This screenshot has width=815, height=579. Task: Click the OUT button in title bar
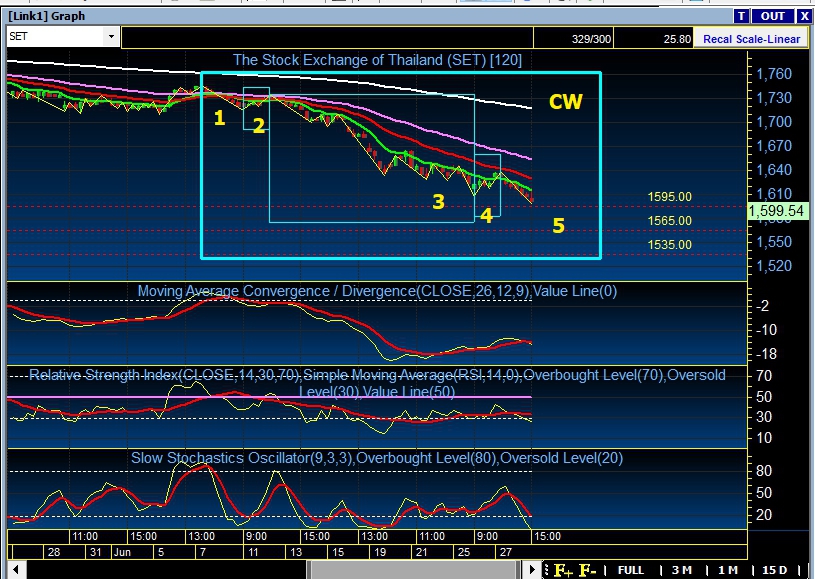pyautogui.click(x=772, y=16)
